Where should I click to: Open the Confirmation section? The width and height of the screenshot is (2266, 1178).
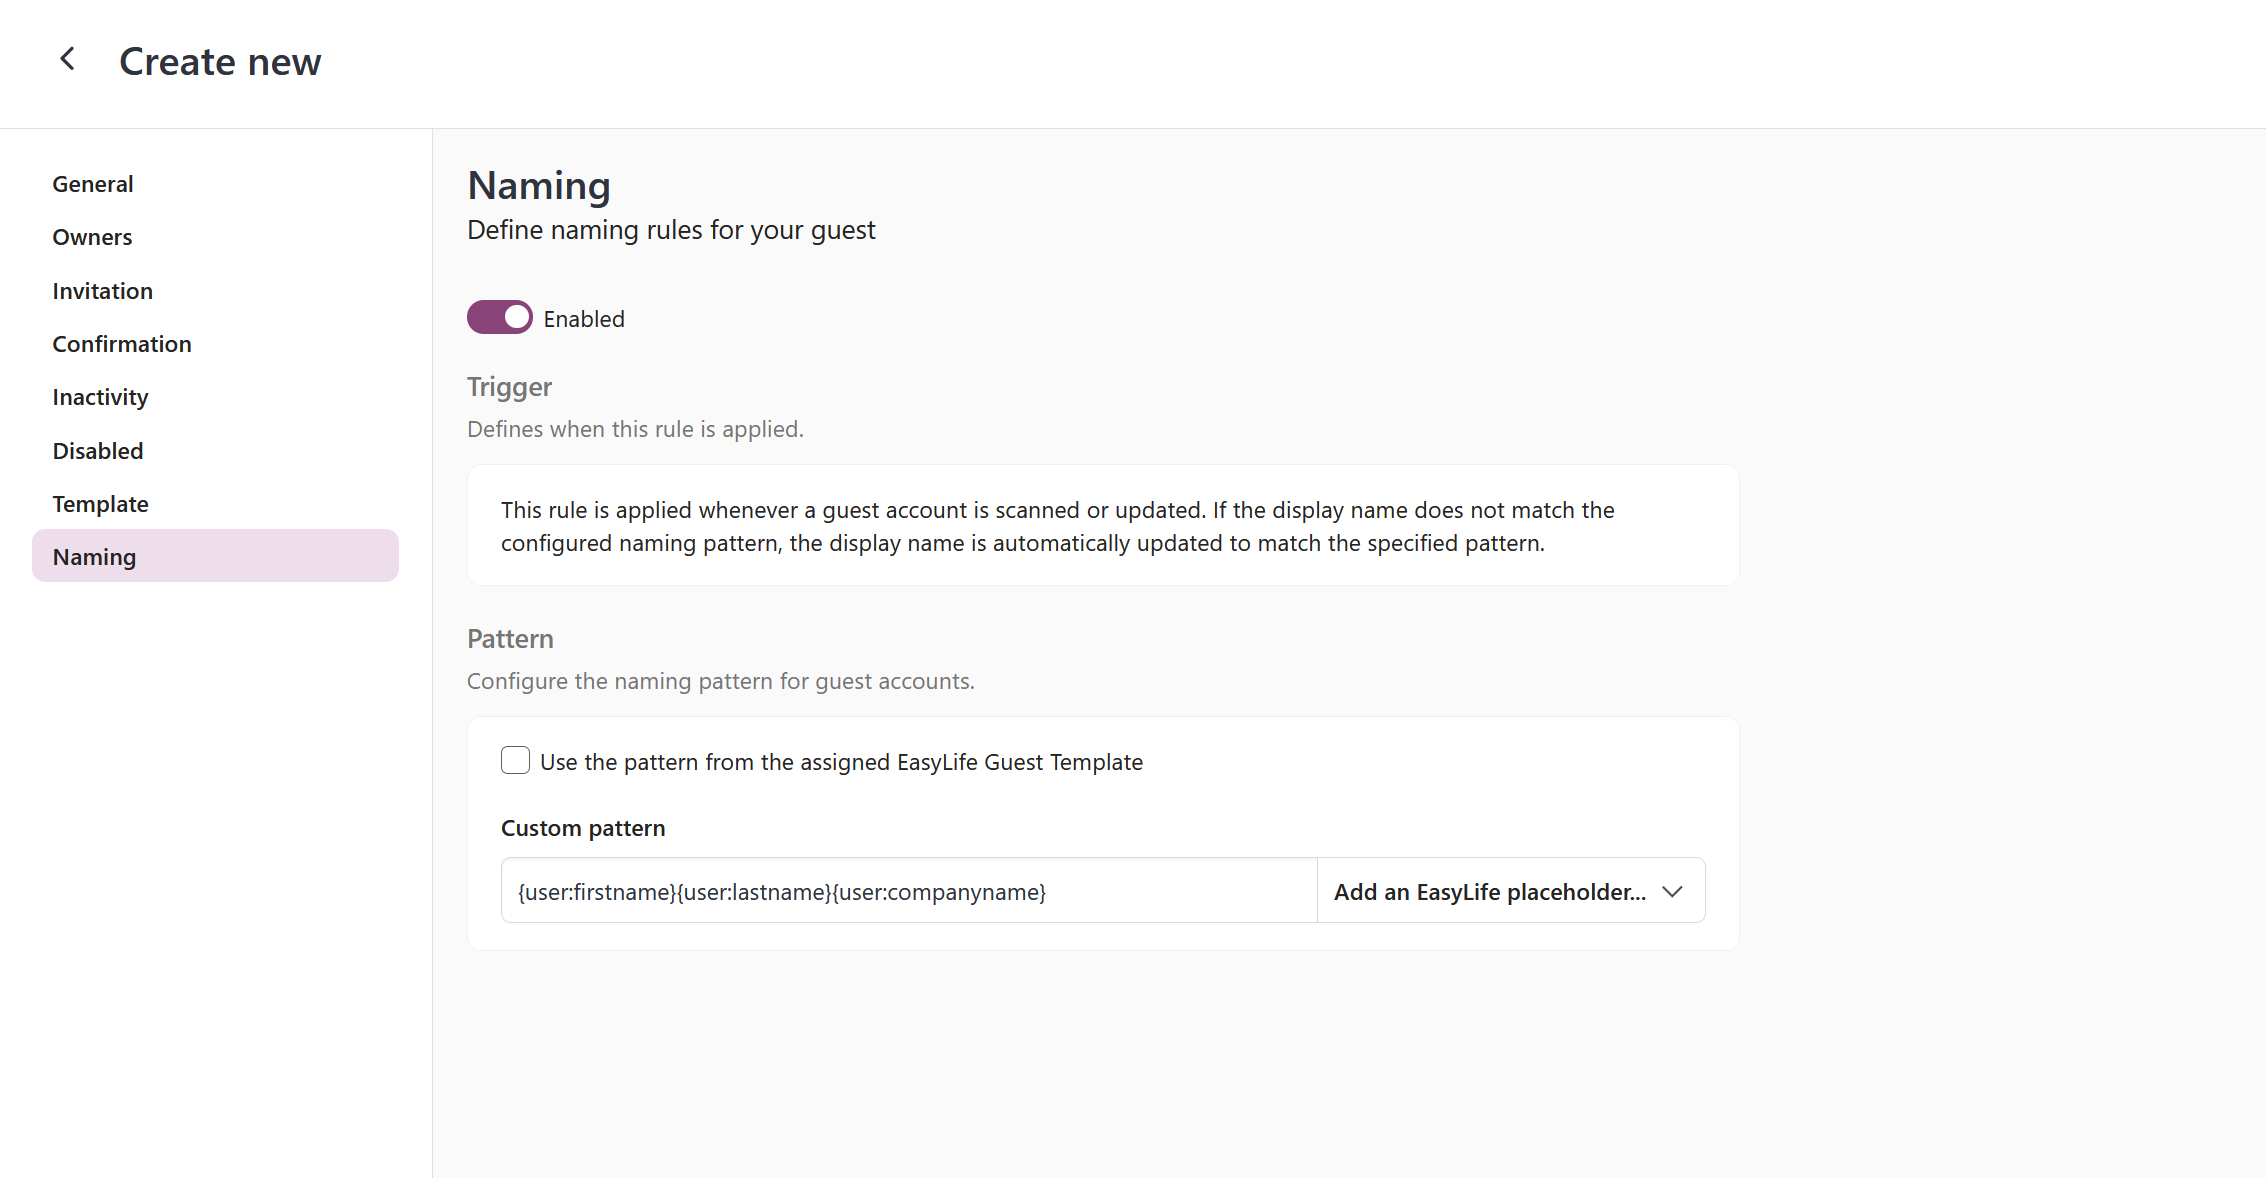point(122,344)
